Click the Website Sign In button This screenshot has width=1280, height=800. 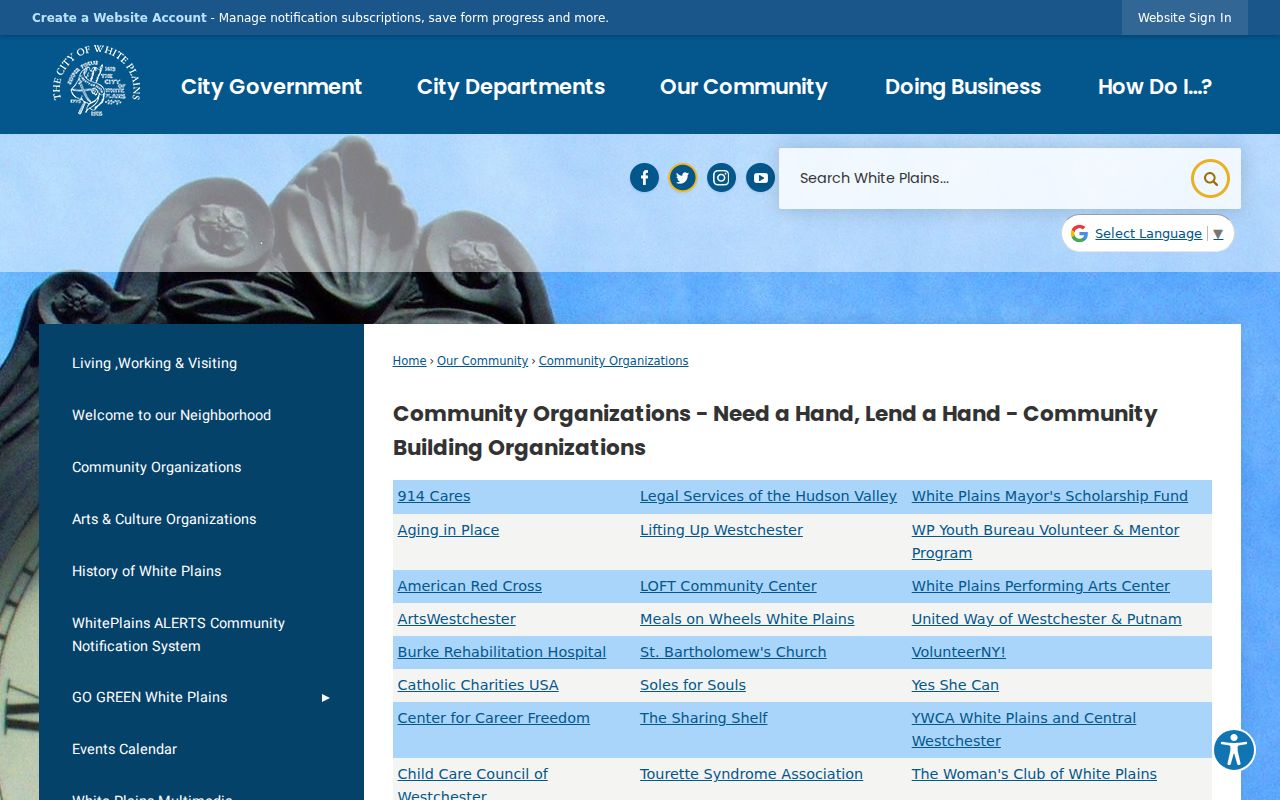point(1185,18)
